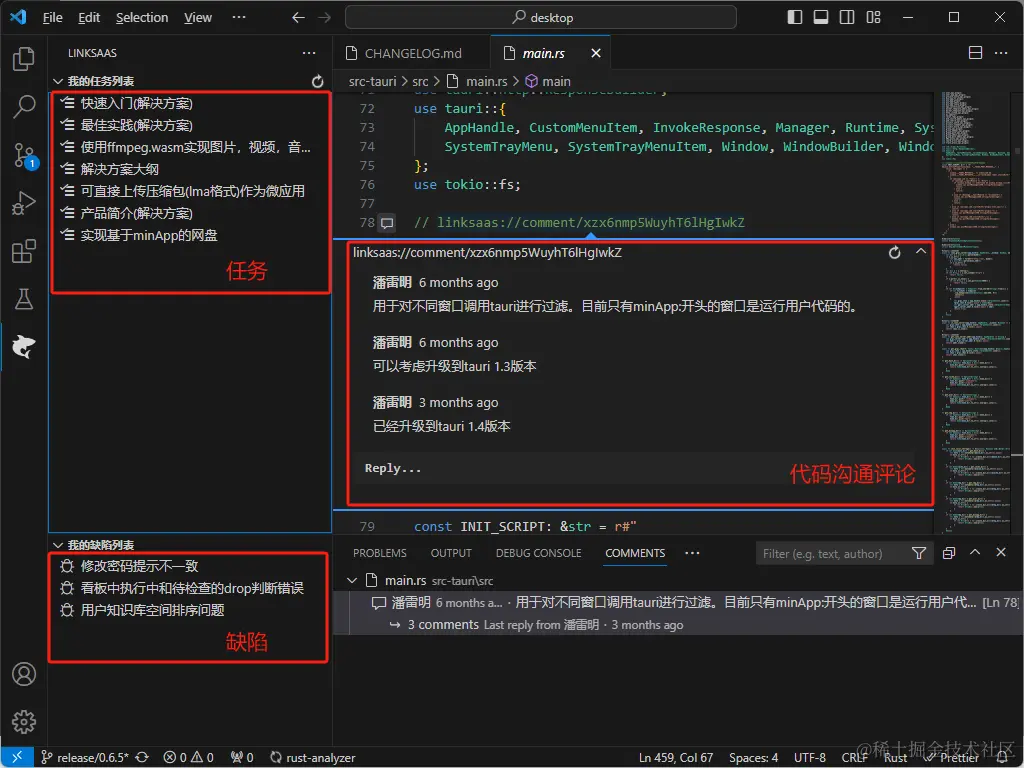Open the Explorer view in activity bar
Screen dimensions: 1024x768
tap(24, 59)
